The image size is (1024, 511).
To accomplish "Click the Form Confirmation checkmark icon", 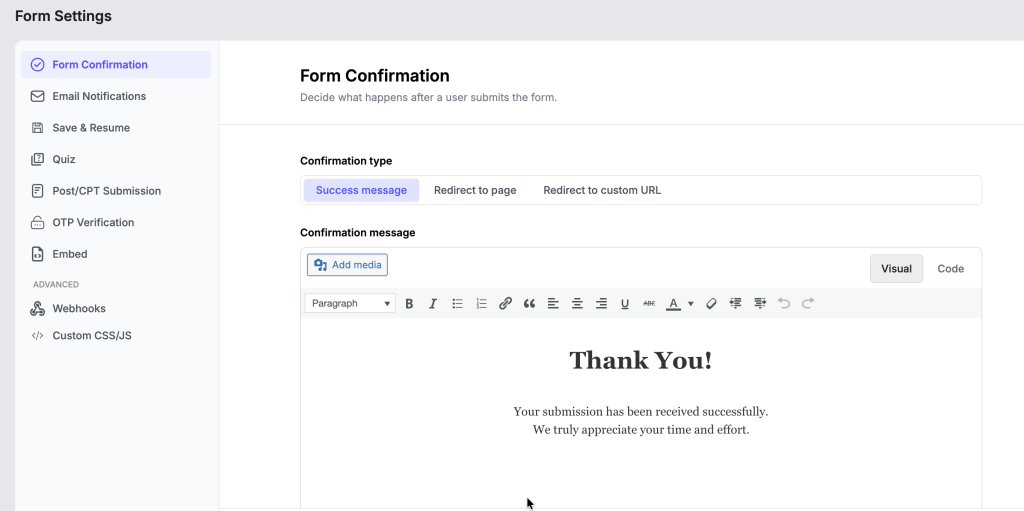I will coord(37,64).
